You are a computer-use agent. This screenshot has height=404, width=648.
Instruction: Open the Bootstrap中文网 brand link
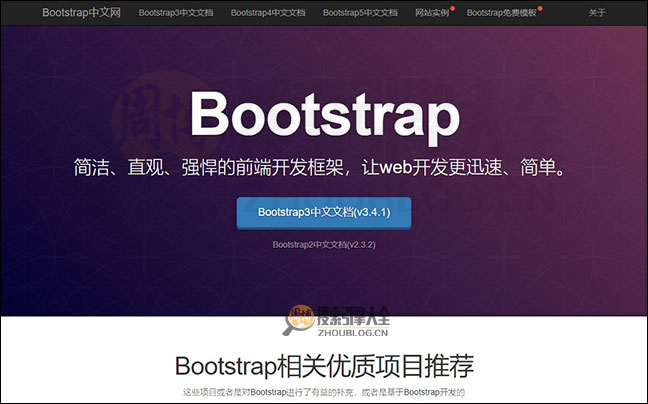point(81,12)
